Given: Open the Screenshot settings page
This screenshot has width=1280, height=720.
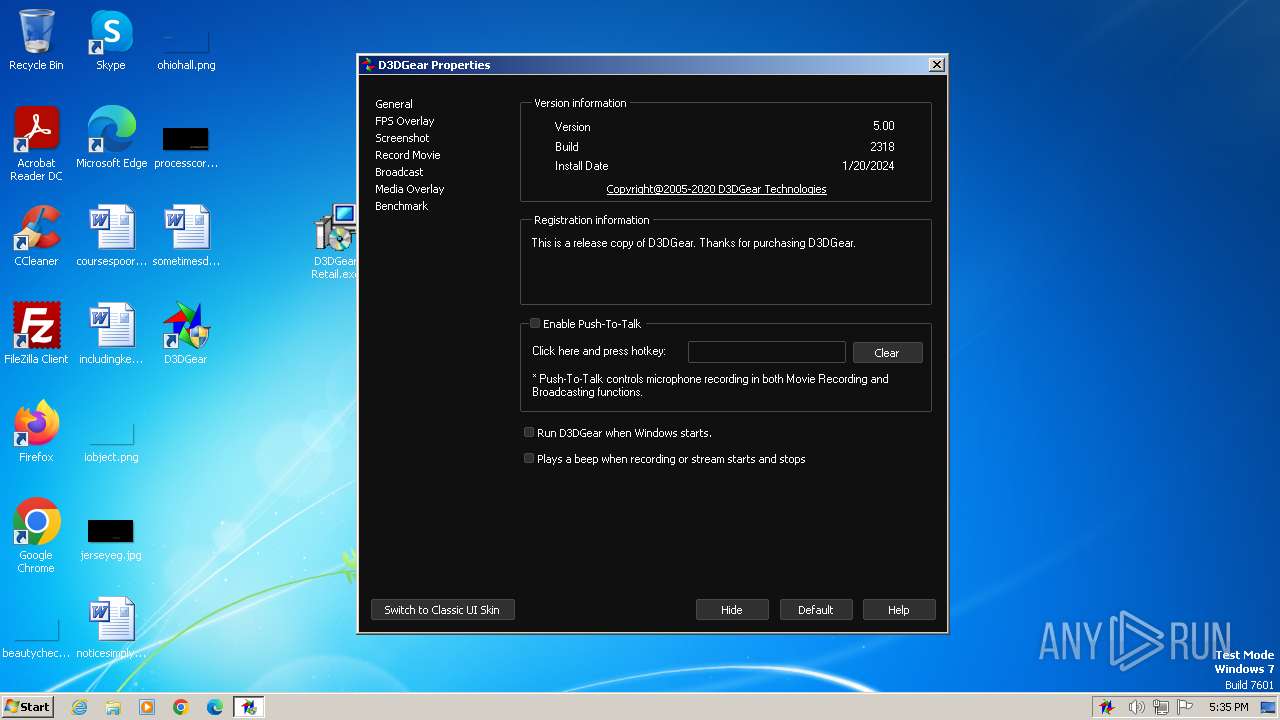Looking at the screenshot, I should pos(402,138).
